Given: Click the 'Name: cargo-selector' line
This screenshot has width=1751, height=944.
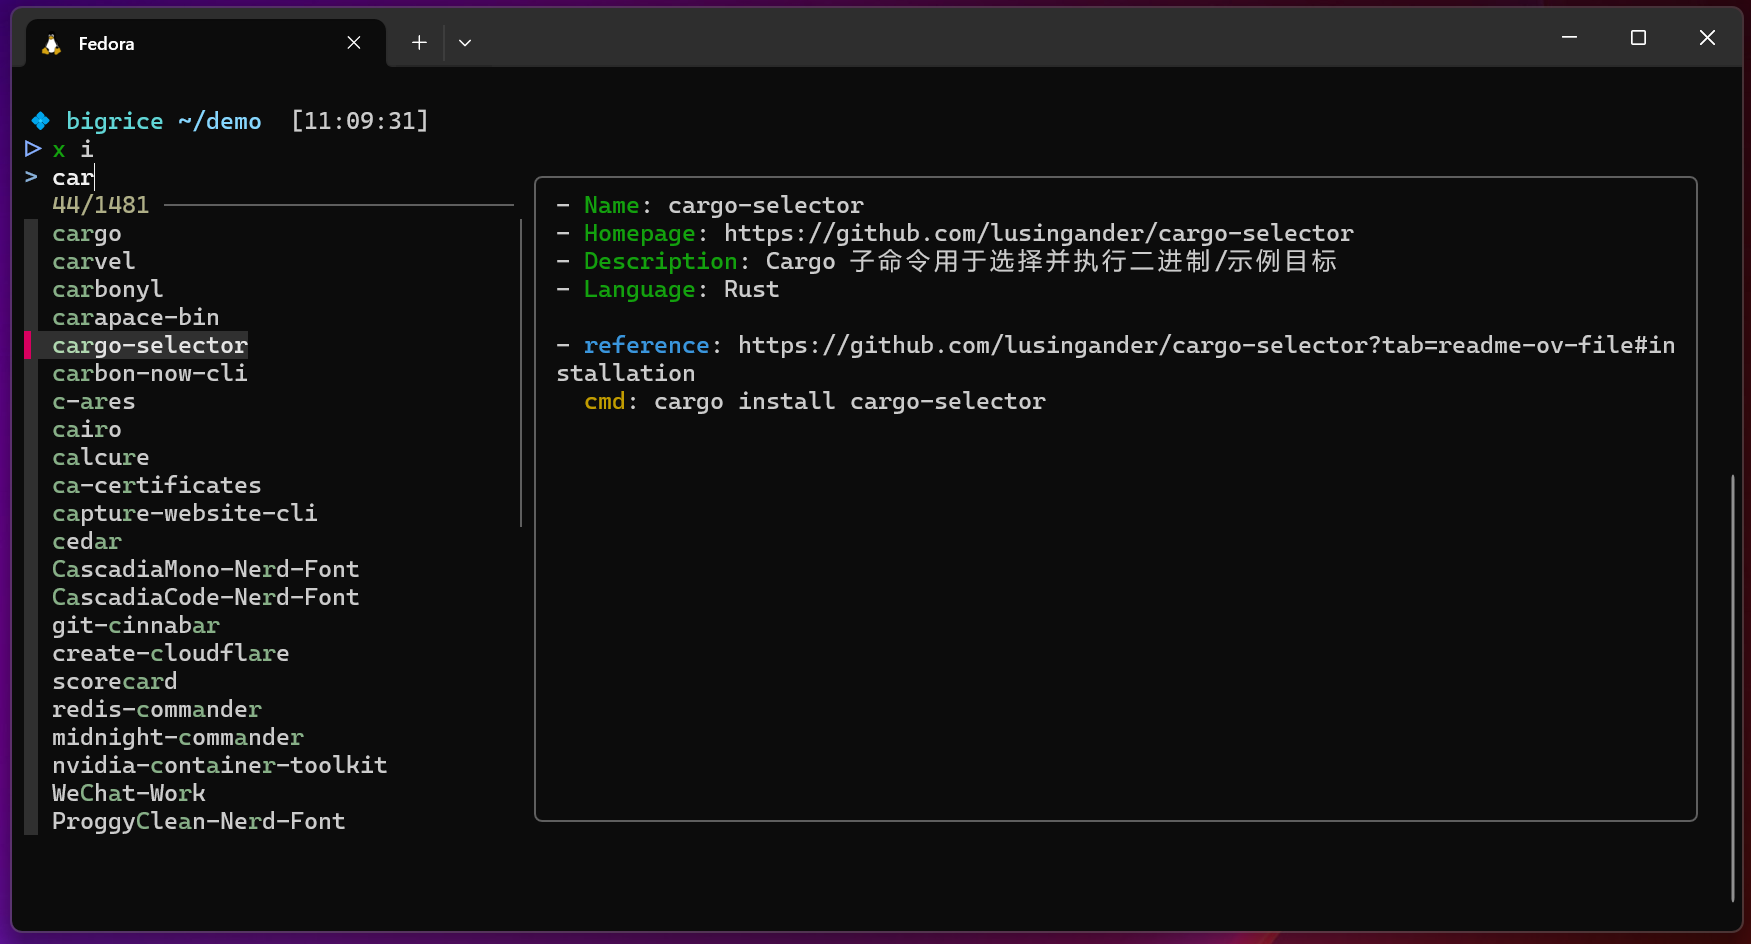Looking at the screenshot, I should pos(710,206).
